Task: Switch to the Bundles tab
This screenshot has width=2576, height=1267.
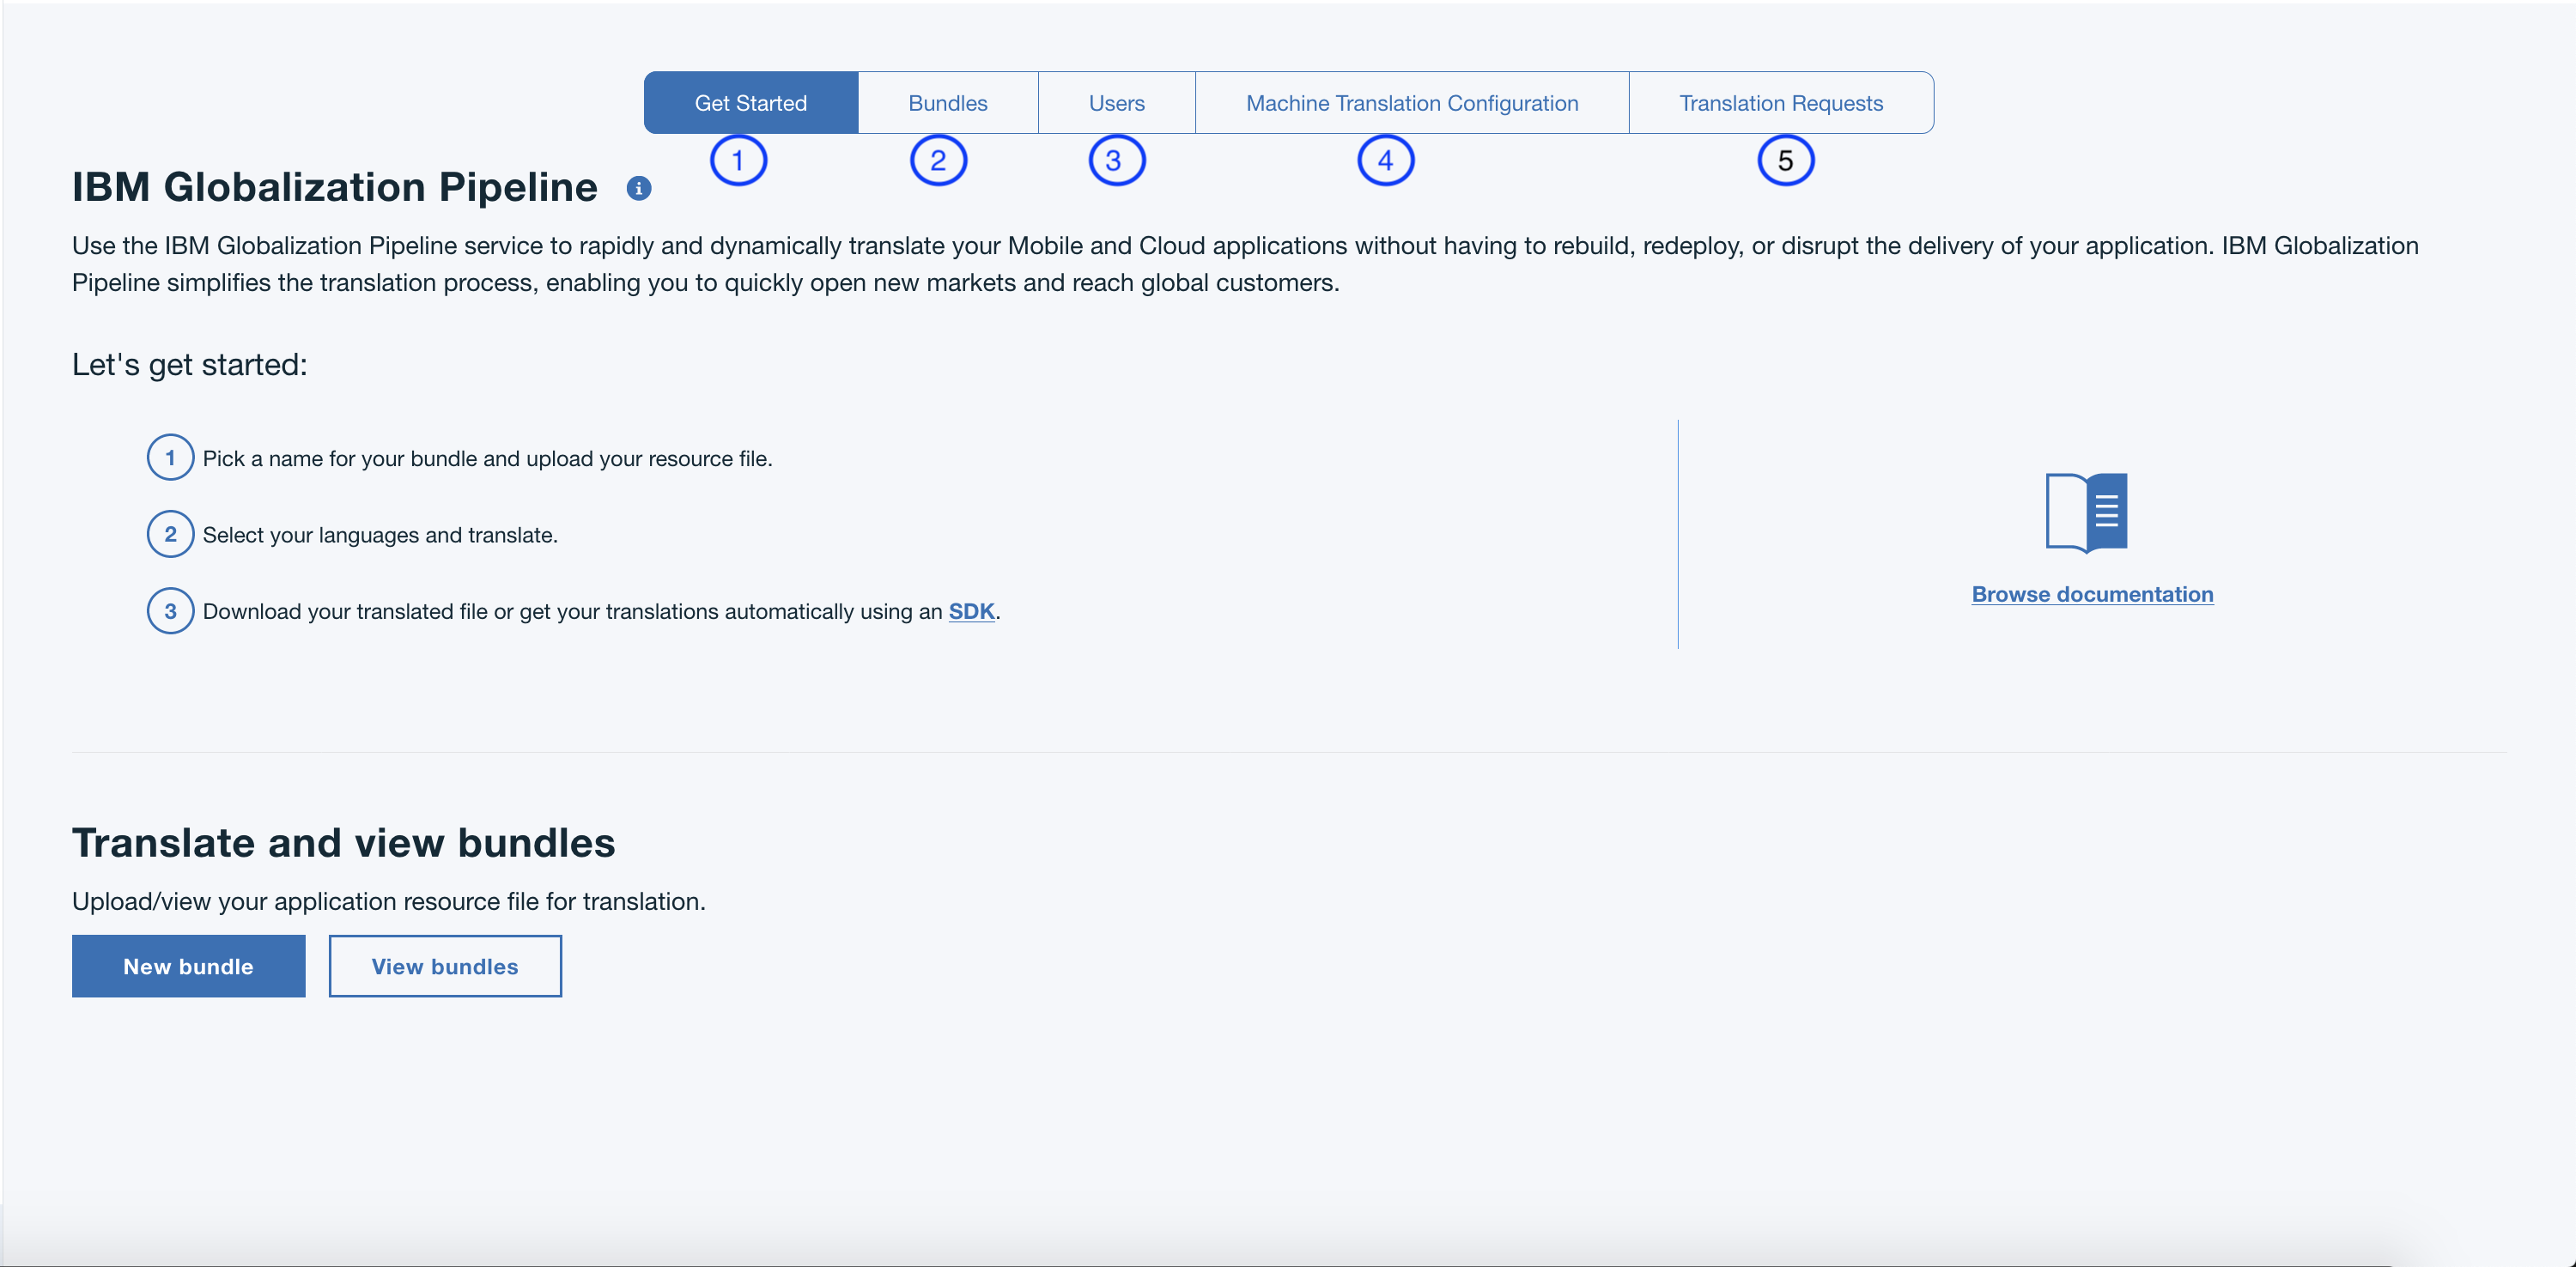Action: tap(948, 102)
